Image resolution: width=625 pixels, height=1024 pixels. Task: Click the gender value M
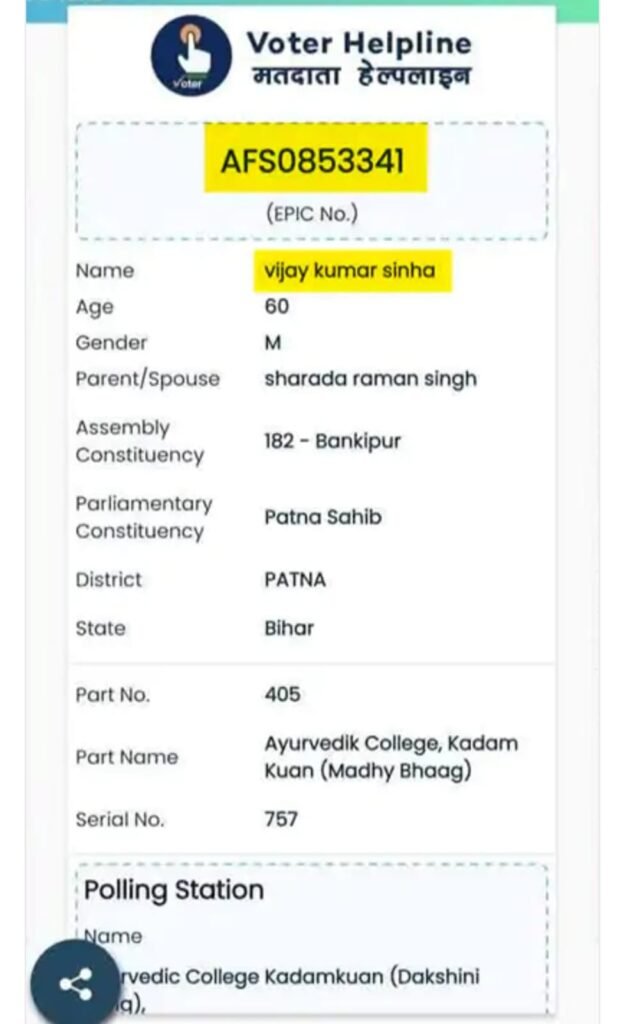click(273, 342)
